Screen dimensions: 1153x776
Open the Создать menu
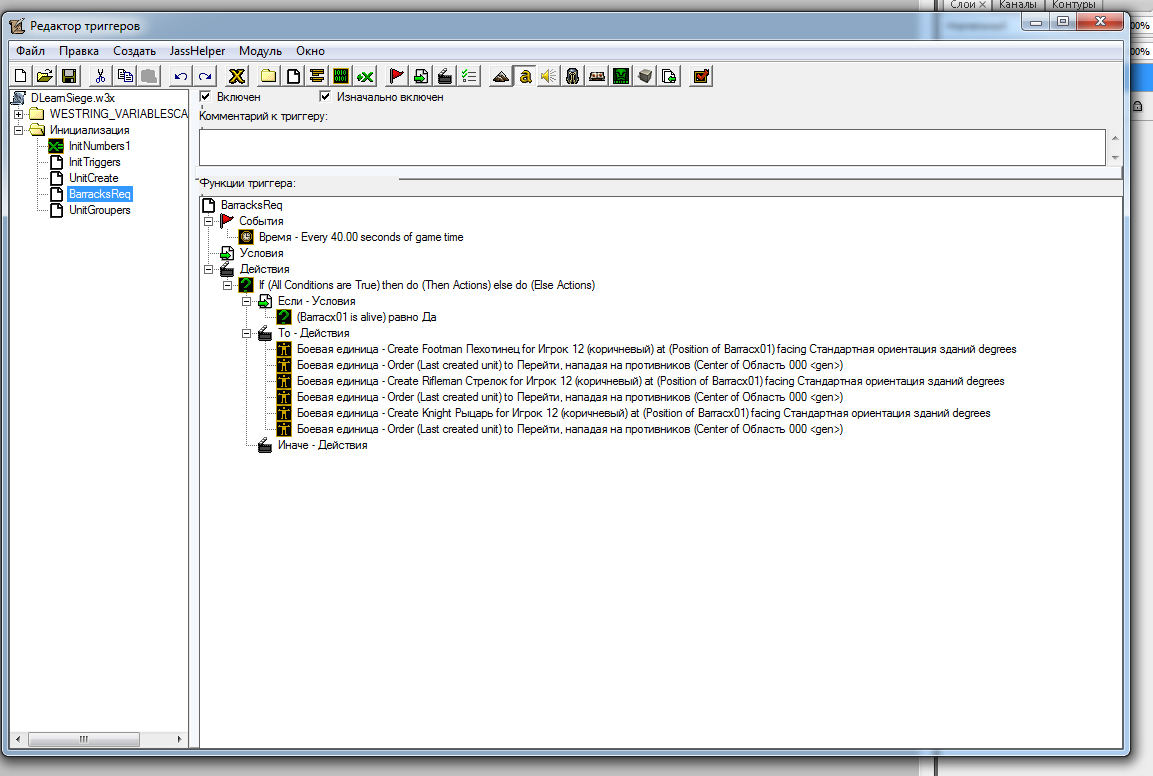135,51
